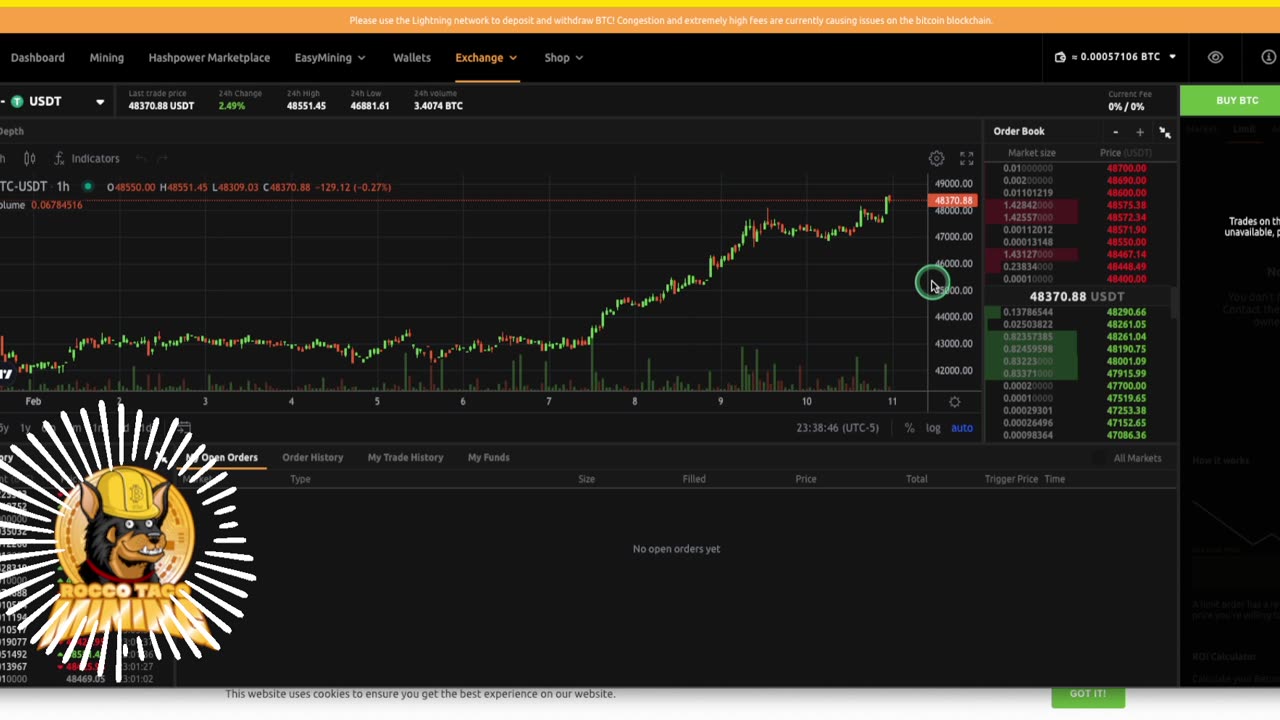Expand the Exchange menu
This screenshot has width=1280, height=720.
486,57
